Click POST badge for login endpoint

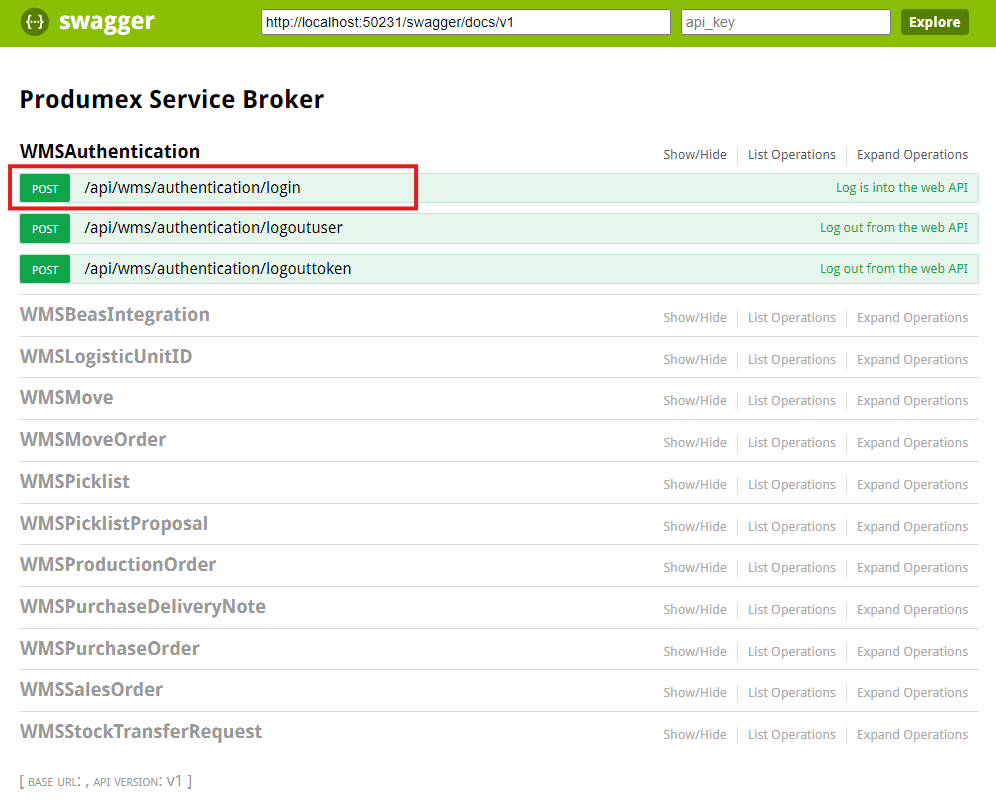[45, 188]
